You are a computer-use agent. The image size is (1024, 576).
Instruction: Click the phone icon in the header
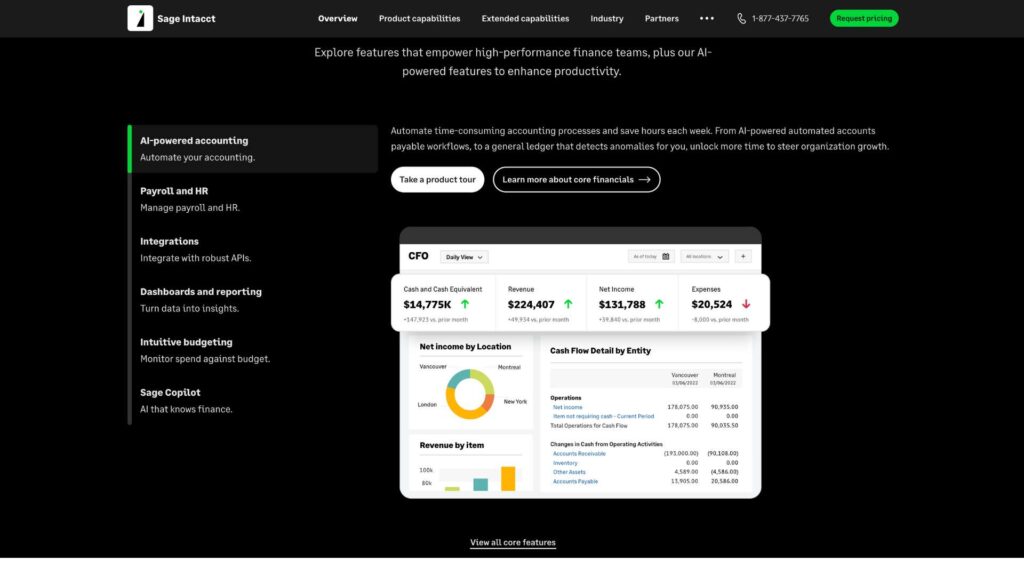pyautogui.click(x=740, y=17)
